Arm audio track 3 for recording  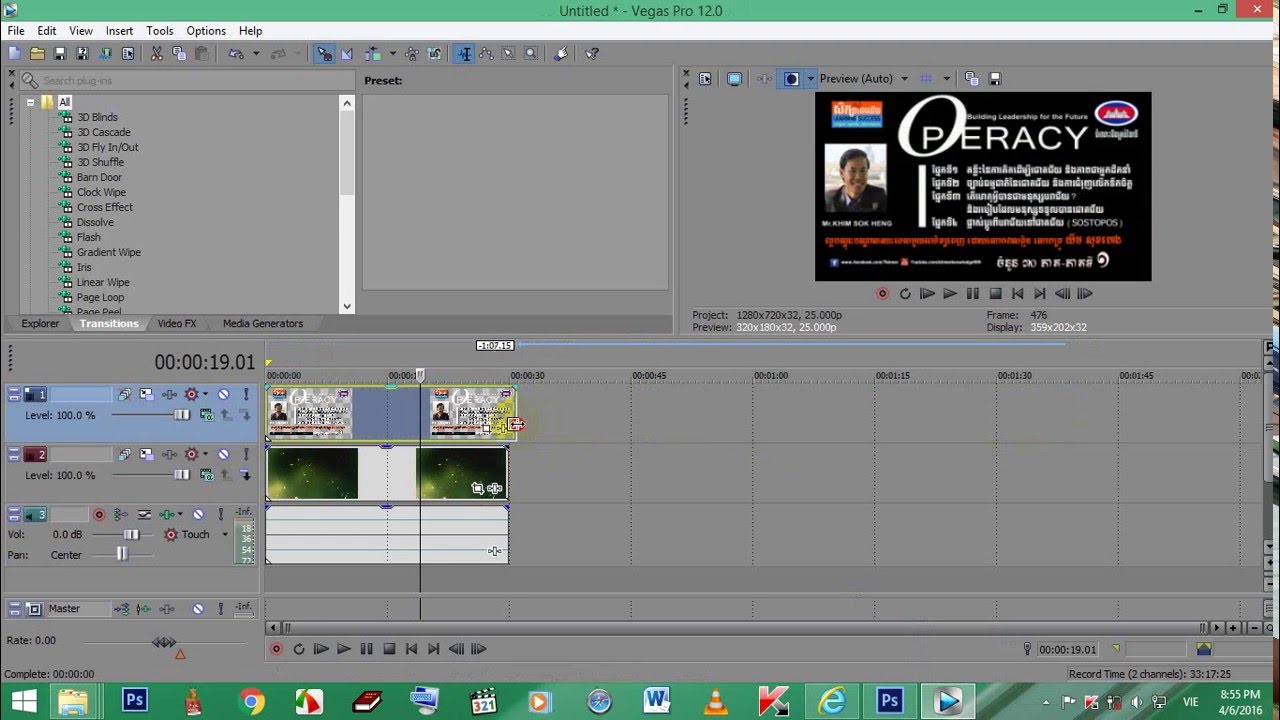point(99,514)
